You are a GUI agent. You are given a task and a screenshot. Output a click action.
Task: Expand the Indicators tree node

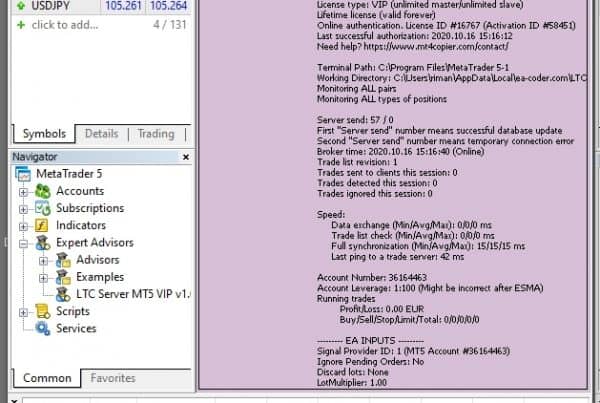[23, 226]
